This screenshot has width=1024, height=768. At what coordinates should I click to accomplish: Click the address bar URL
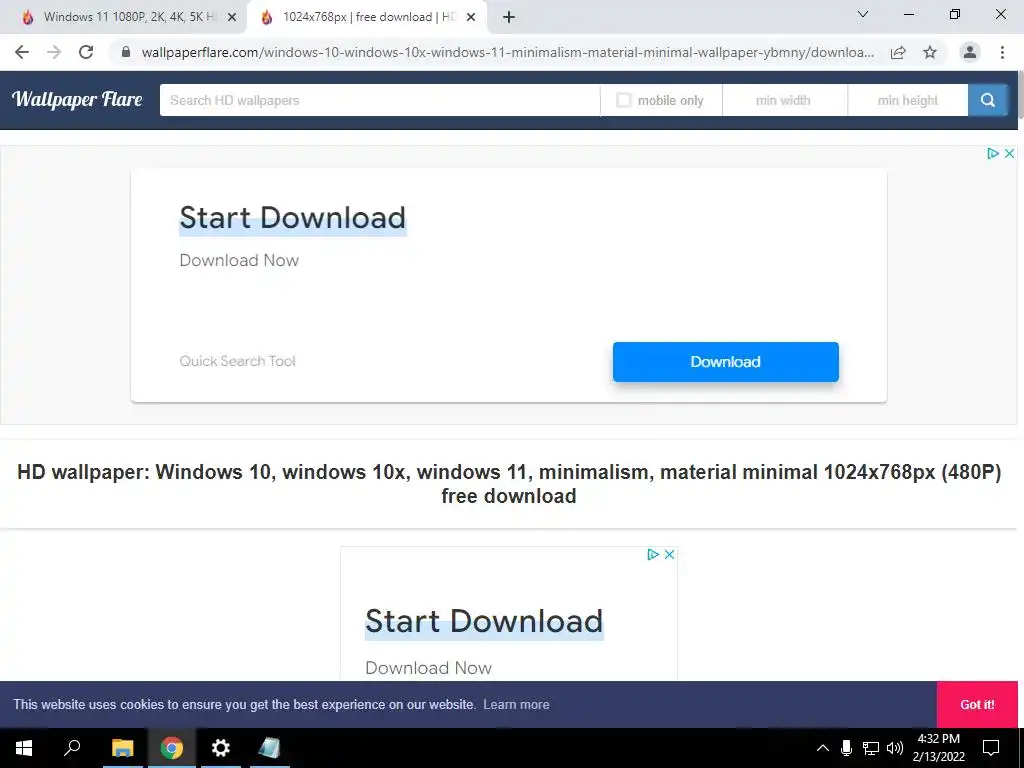(x=507, y=52)
